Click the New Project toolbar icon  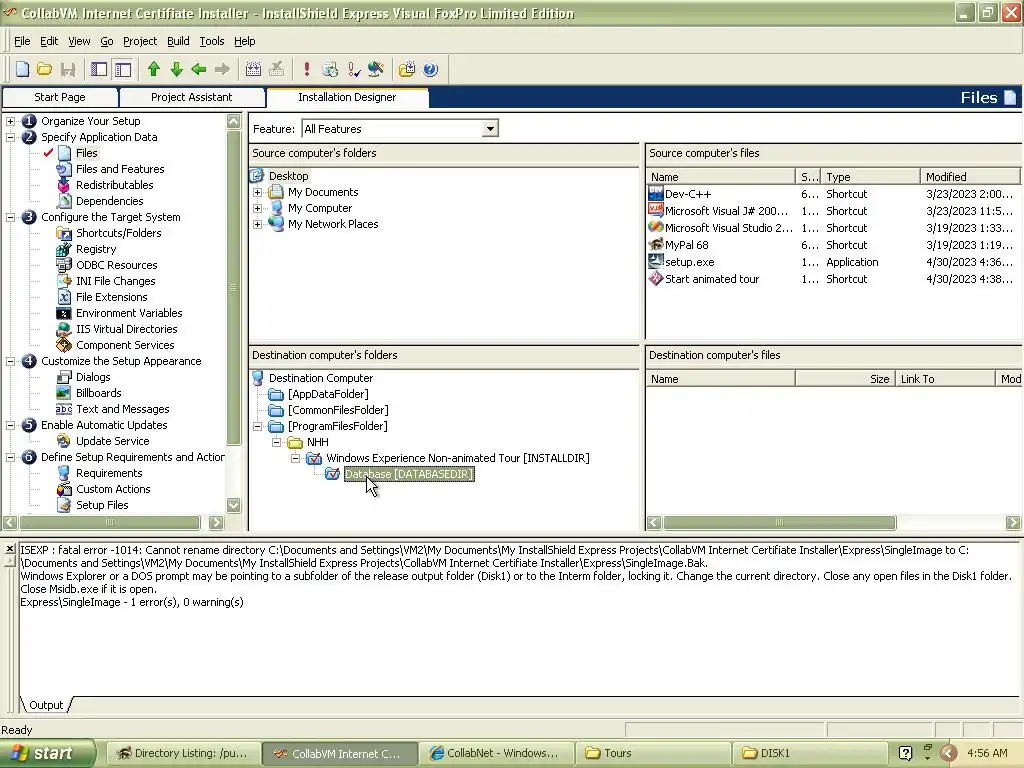tap(22, 69)
